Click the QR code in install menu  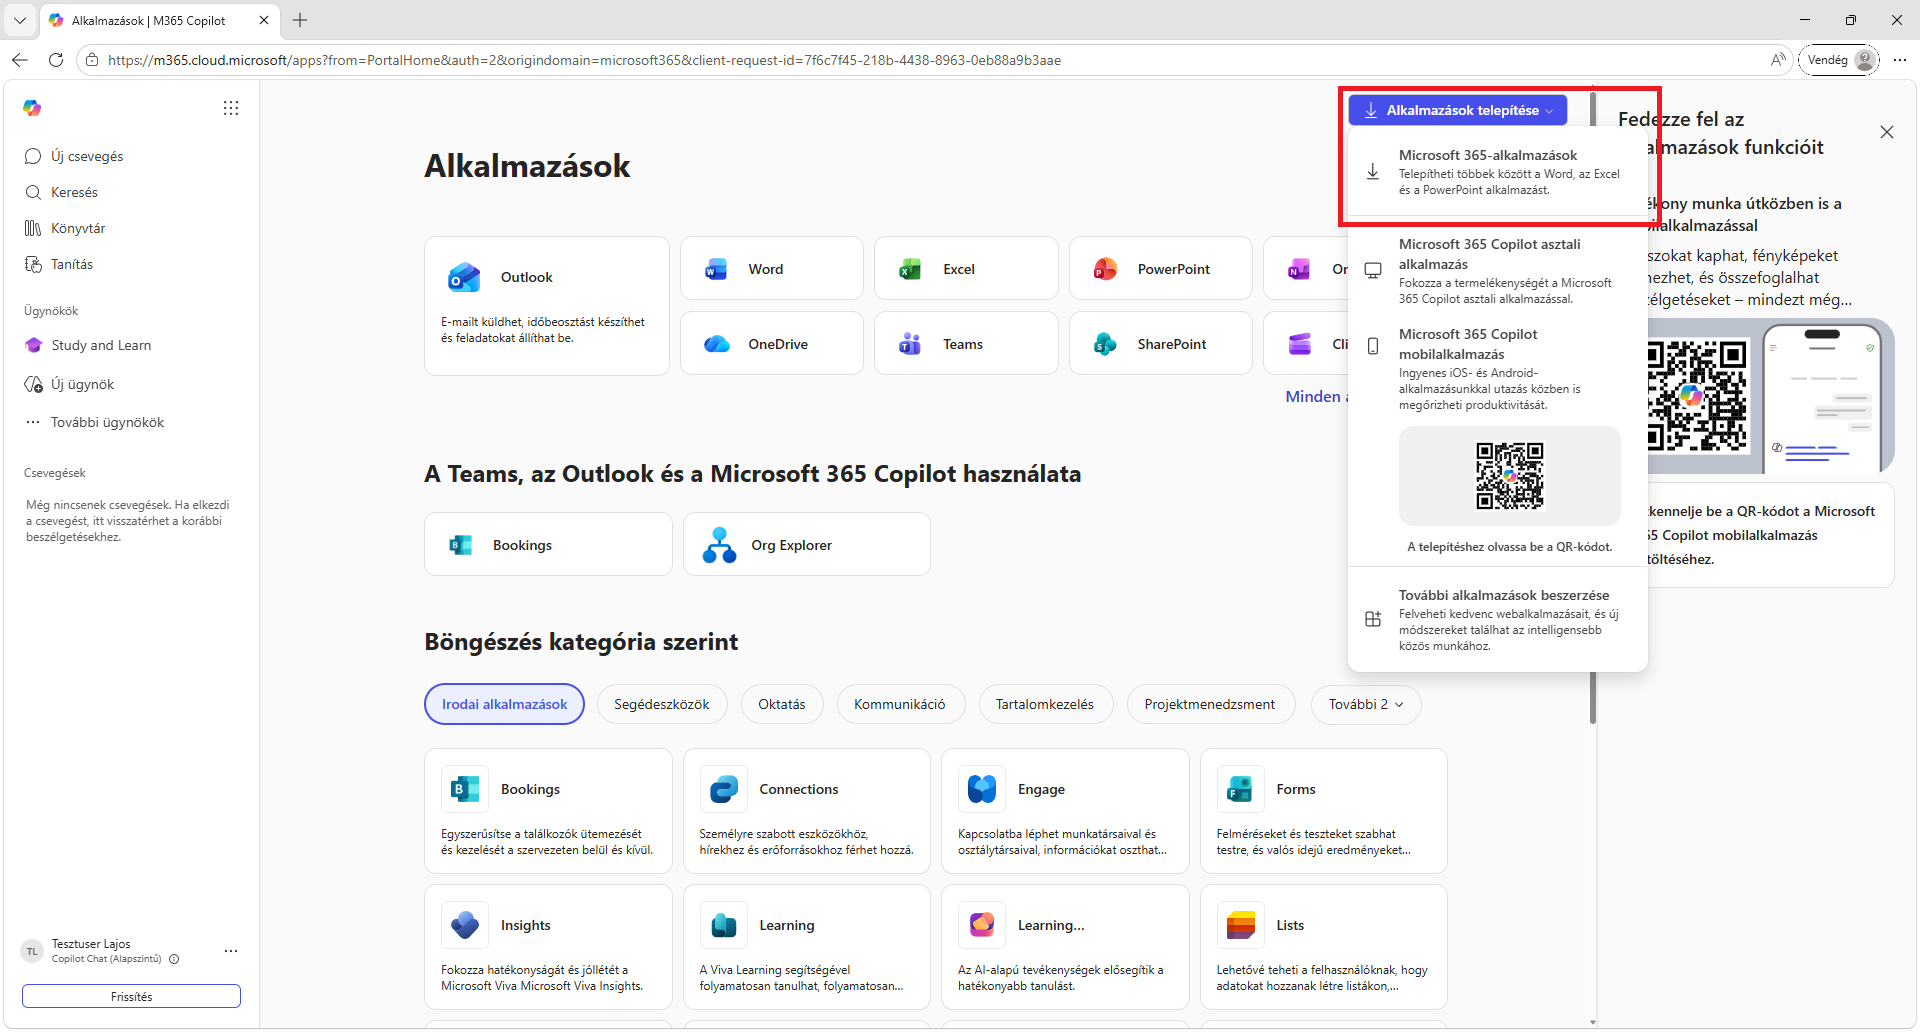[x=1510, y=476]
